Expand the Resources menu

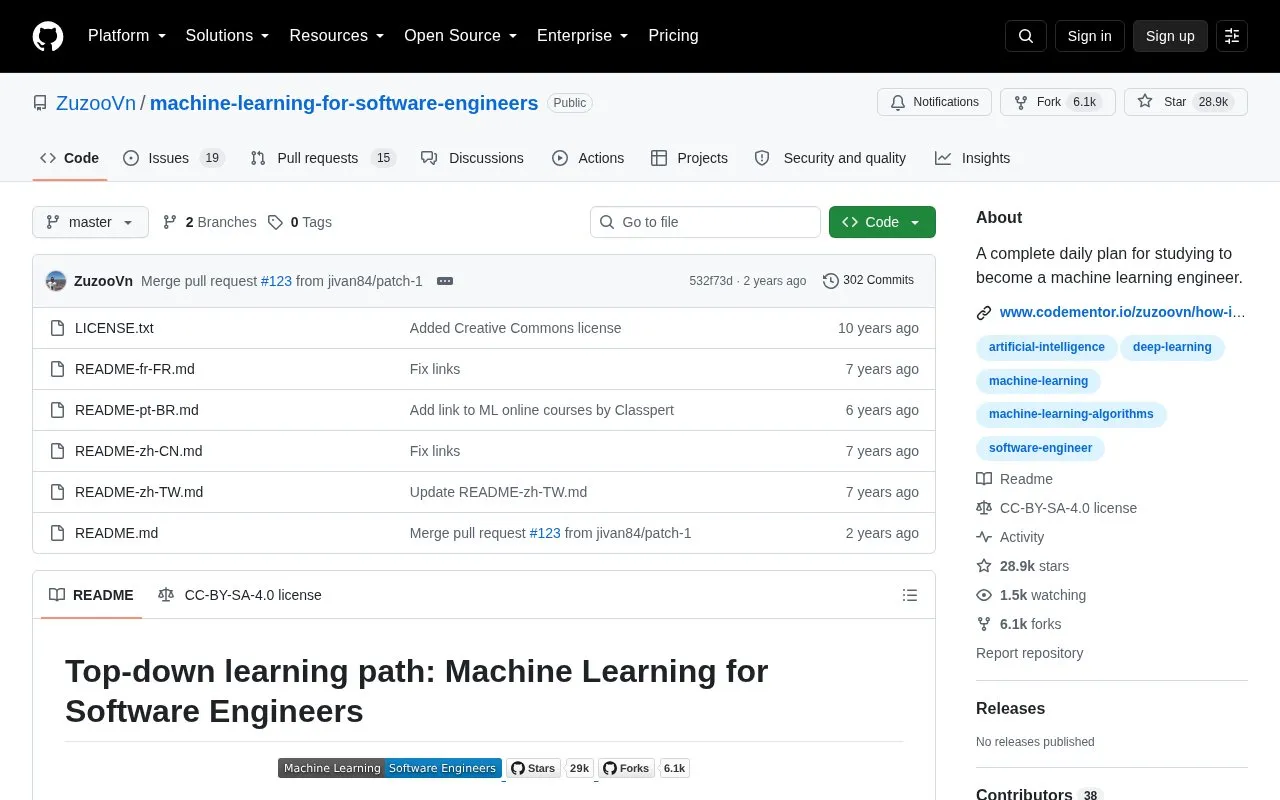coord(337,36)
